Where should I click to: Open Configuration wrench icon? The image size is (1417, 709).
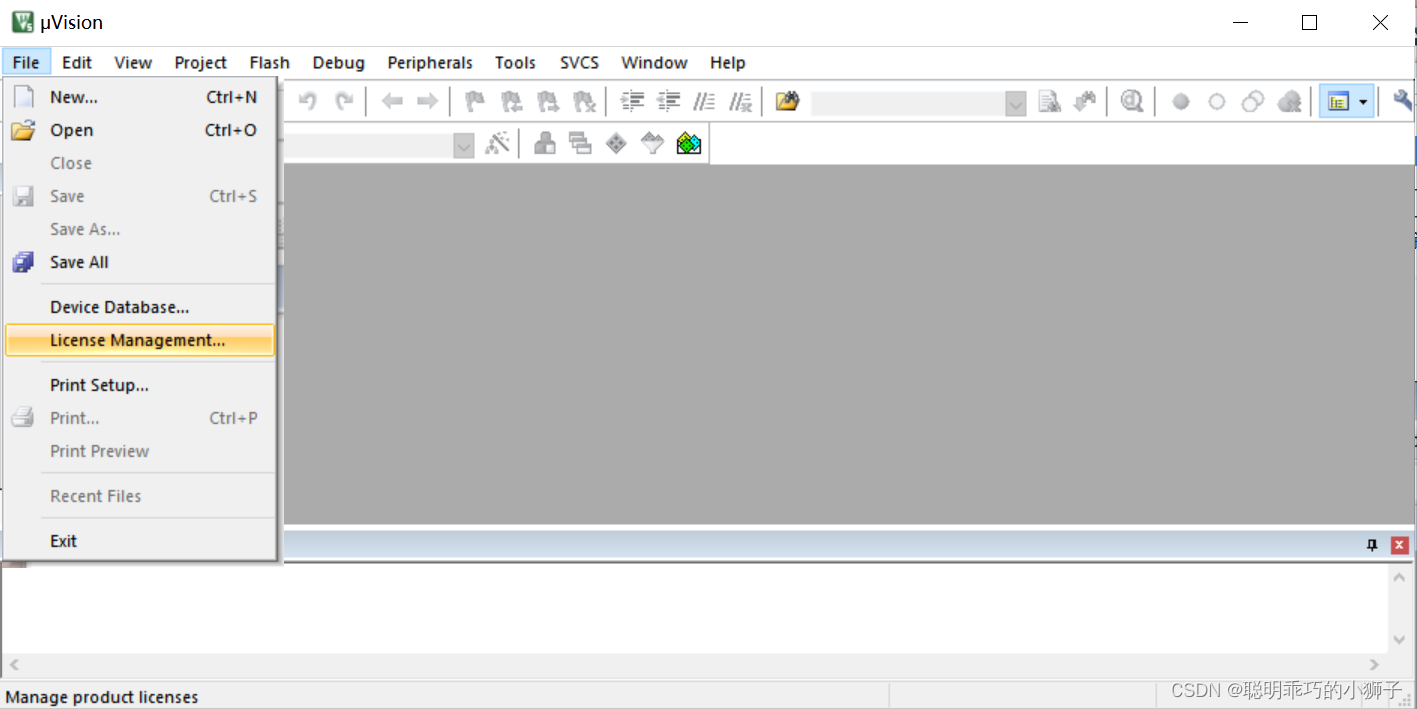(1403, 101)
